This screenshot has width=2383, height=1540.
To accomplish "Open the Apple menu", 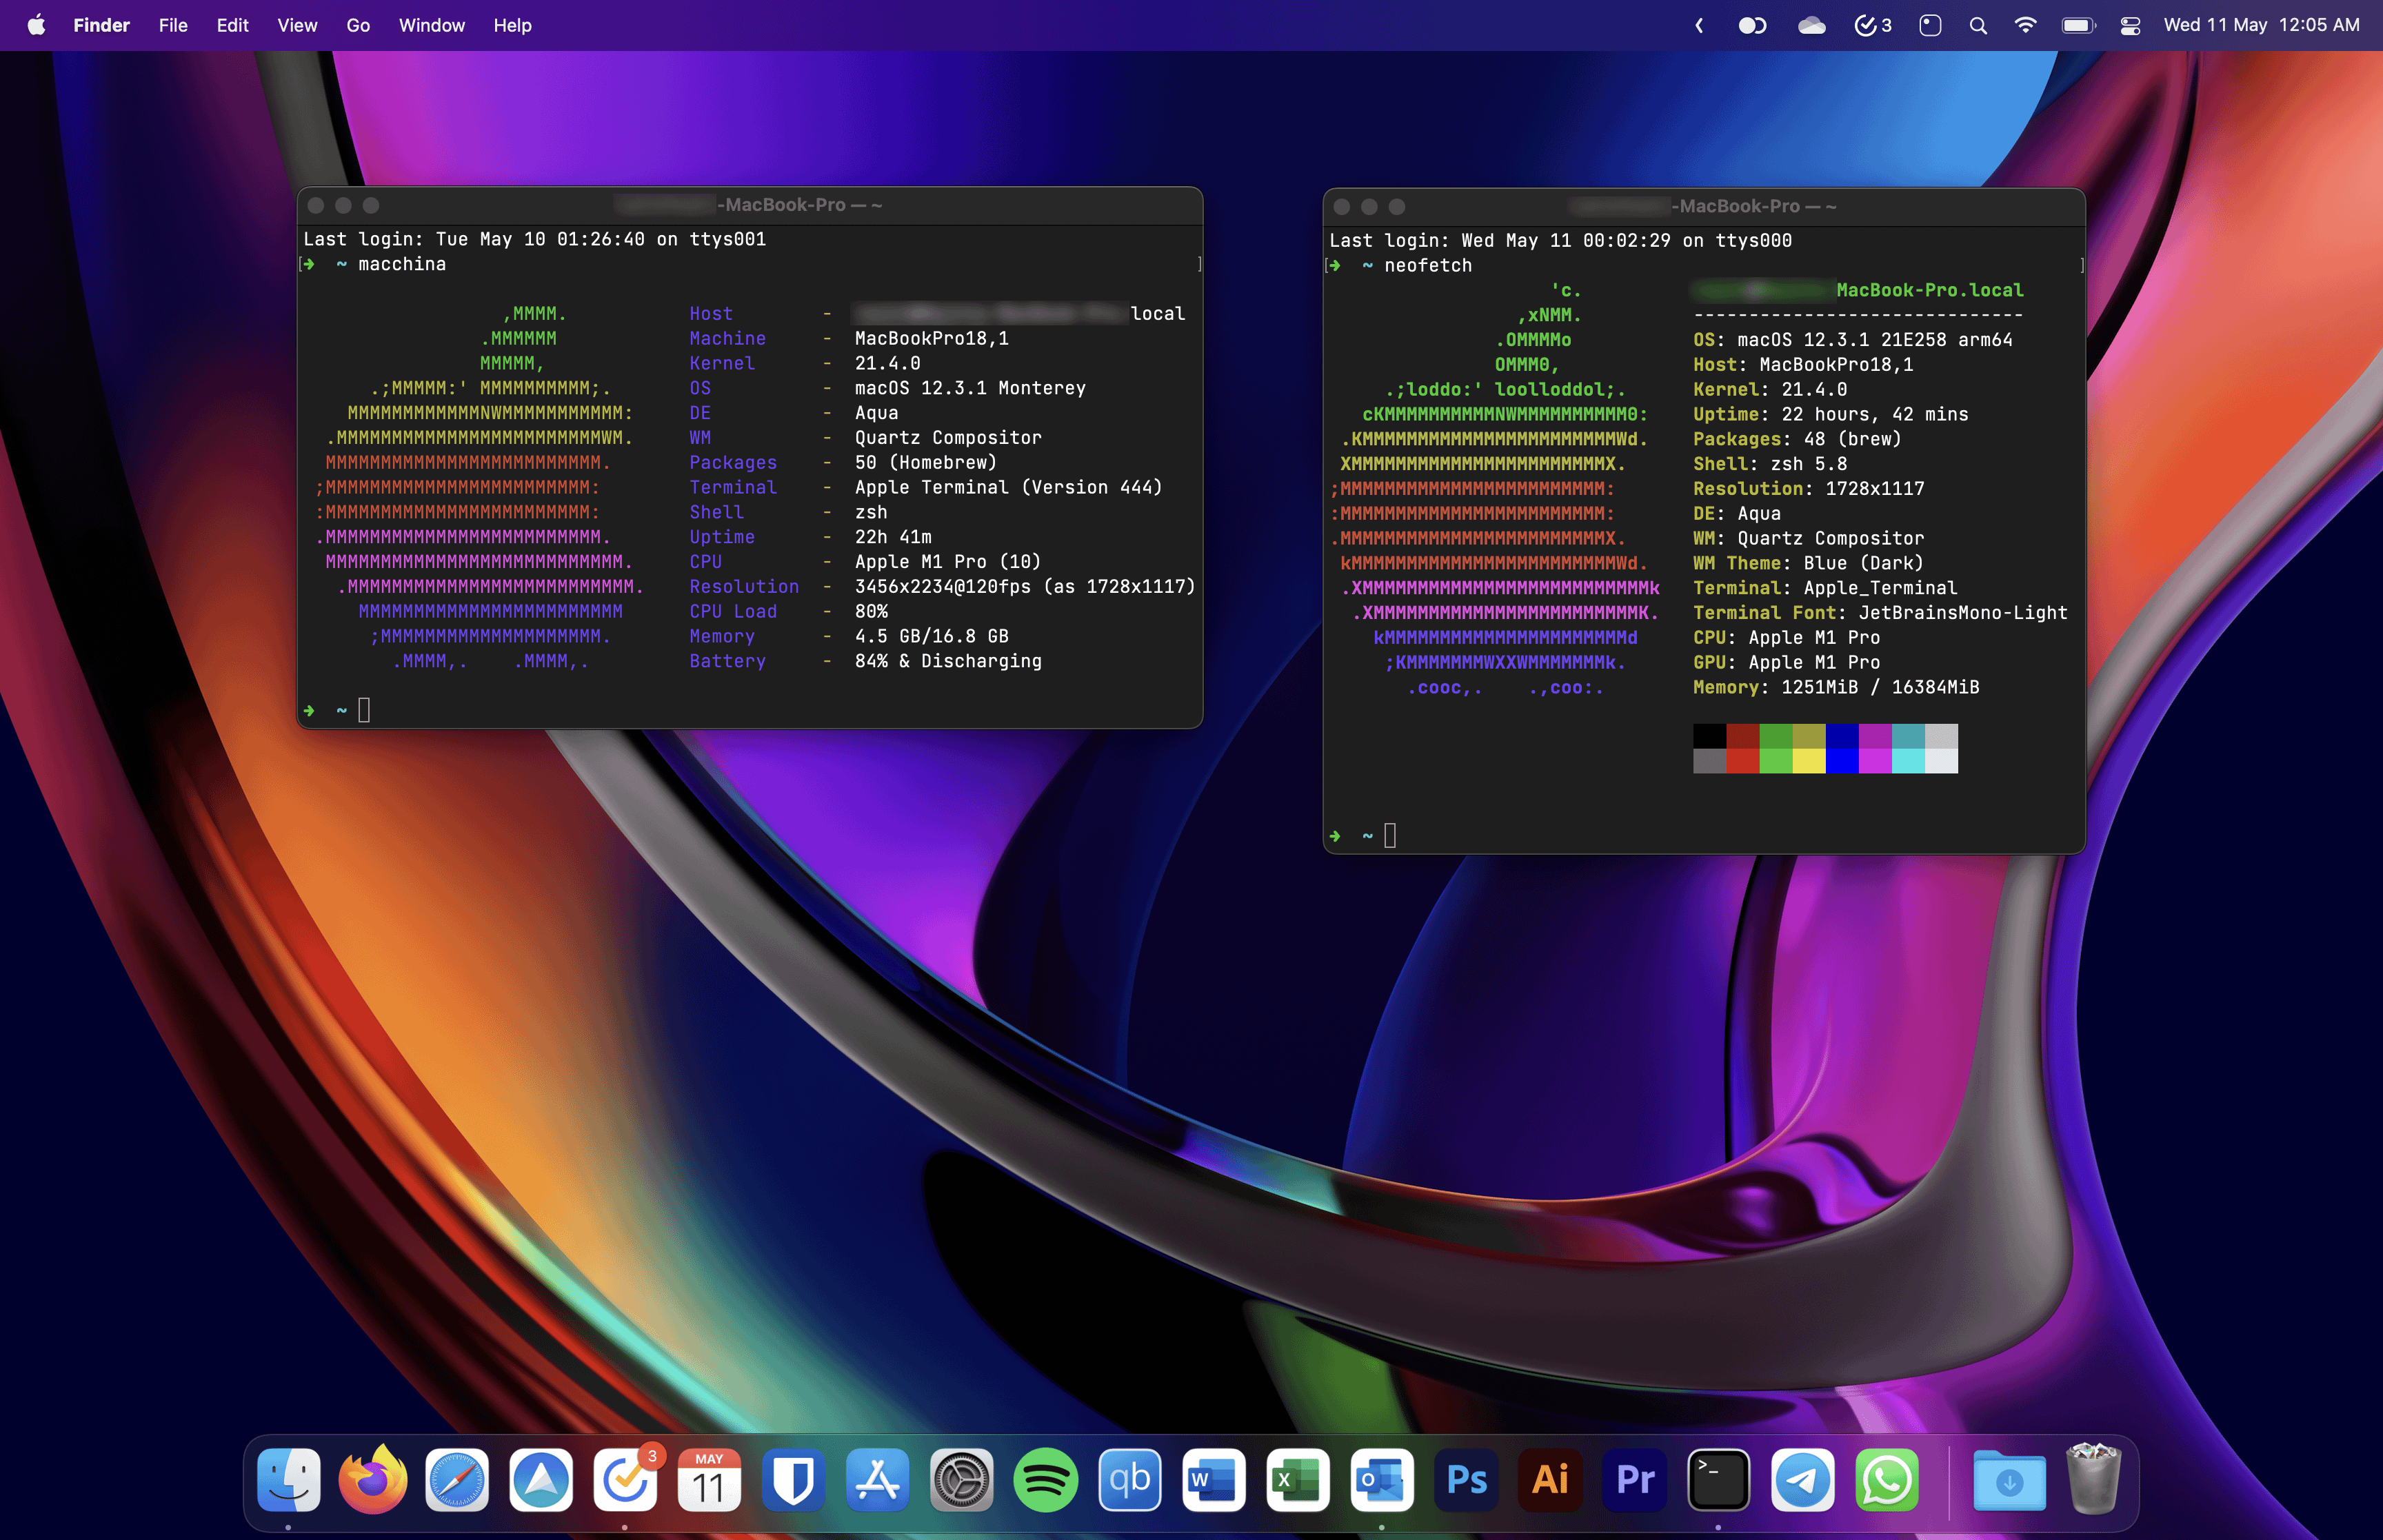I will coord(36,26).
